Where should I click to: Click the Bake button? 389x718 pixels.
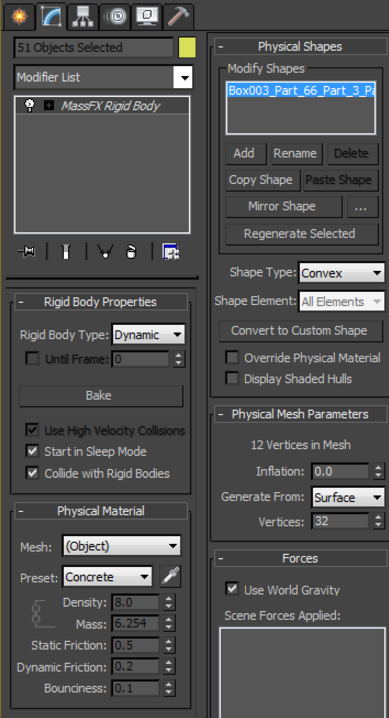(x=101, y=395)
